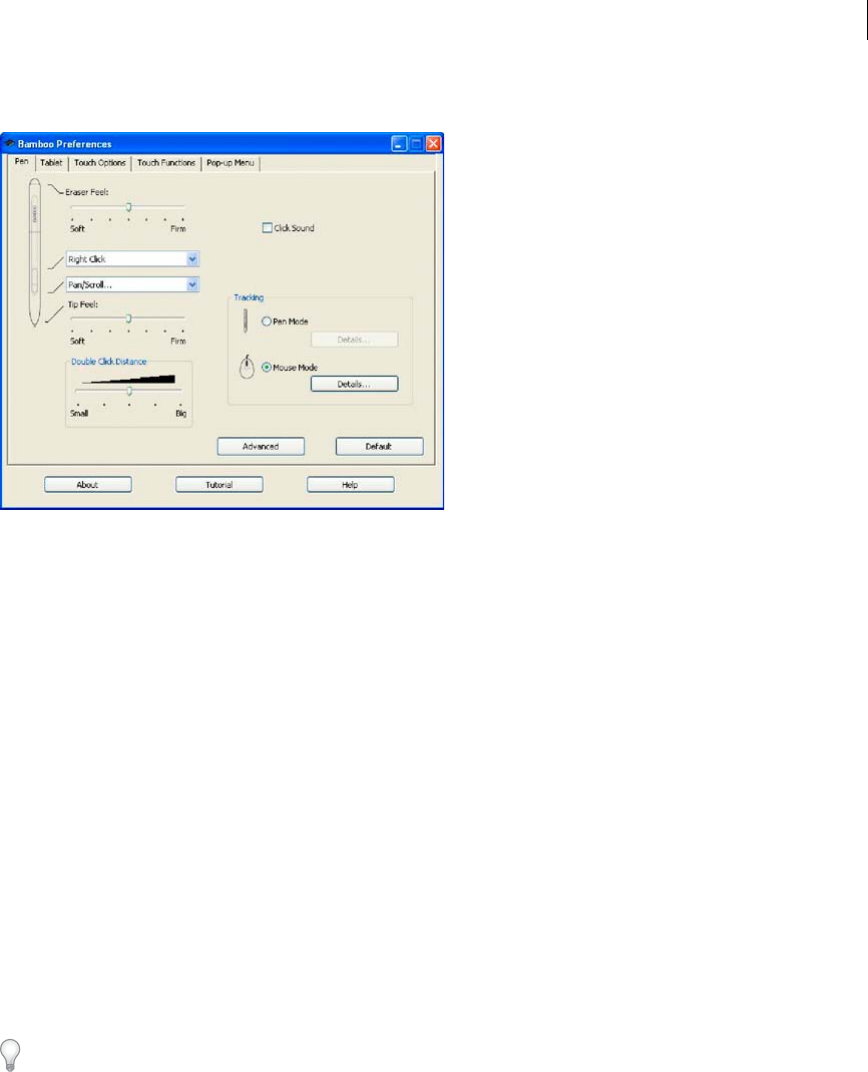Close the Bamboo Preferences window
Screen dimensions: 868x1072
click(x=433, y=144)
